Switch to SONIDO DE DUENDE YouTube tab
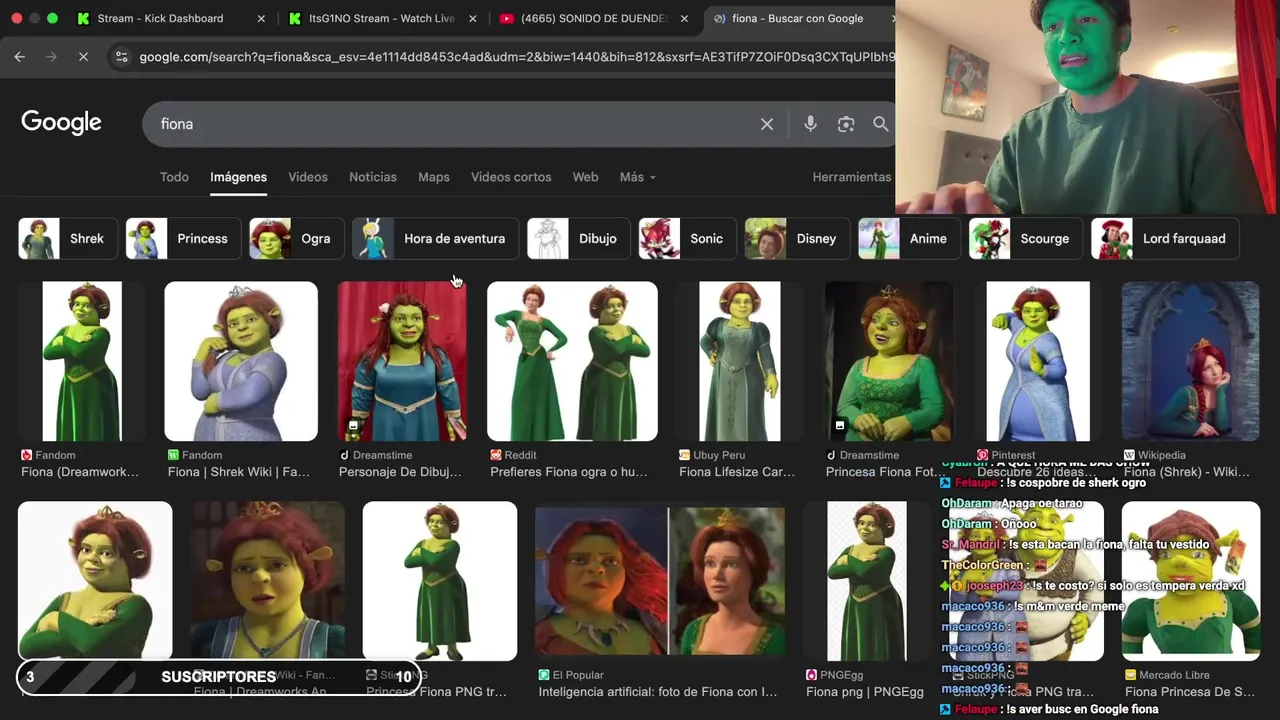 pos(593,18)
